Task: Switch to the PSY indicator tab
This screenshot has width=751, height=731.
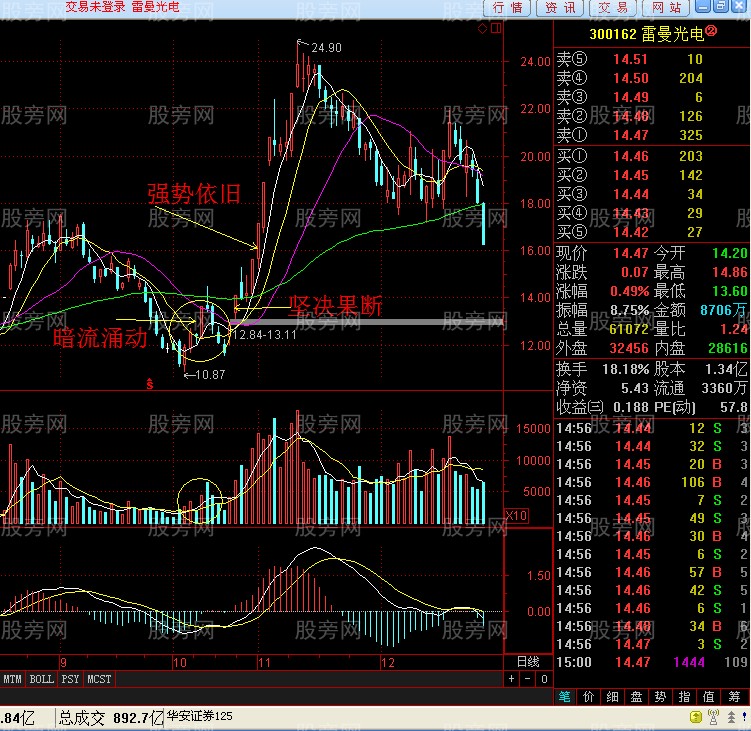Action: tap(70, 679)
